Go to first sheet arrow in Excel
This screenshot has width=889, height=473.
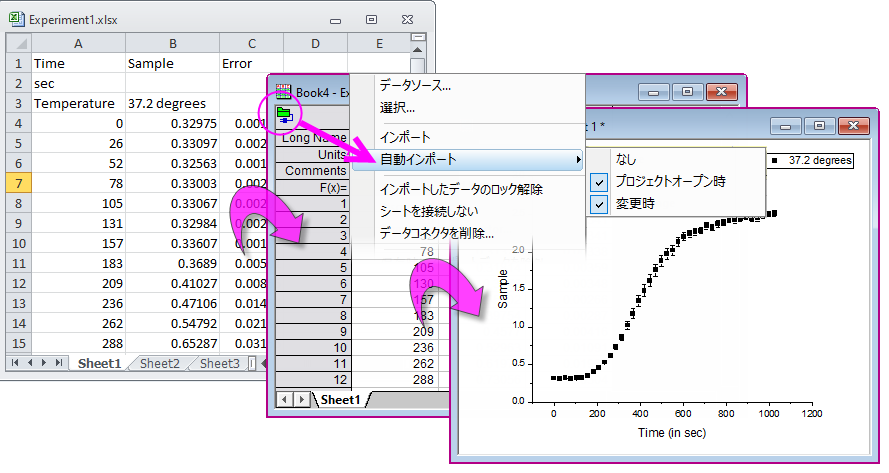[15, 362]
